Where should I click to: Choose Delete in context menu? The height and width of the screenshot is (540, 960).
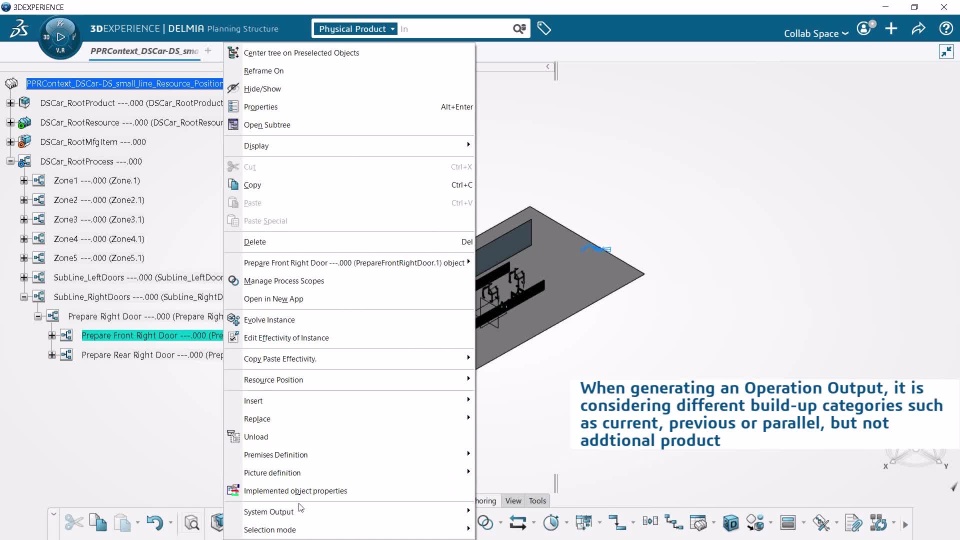tap(349, 242)
